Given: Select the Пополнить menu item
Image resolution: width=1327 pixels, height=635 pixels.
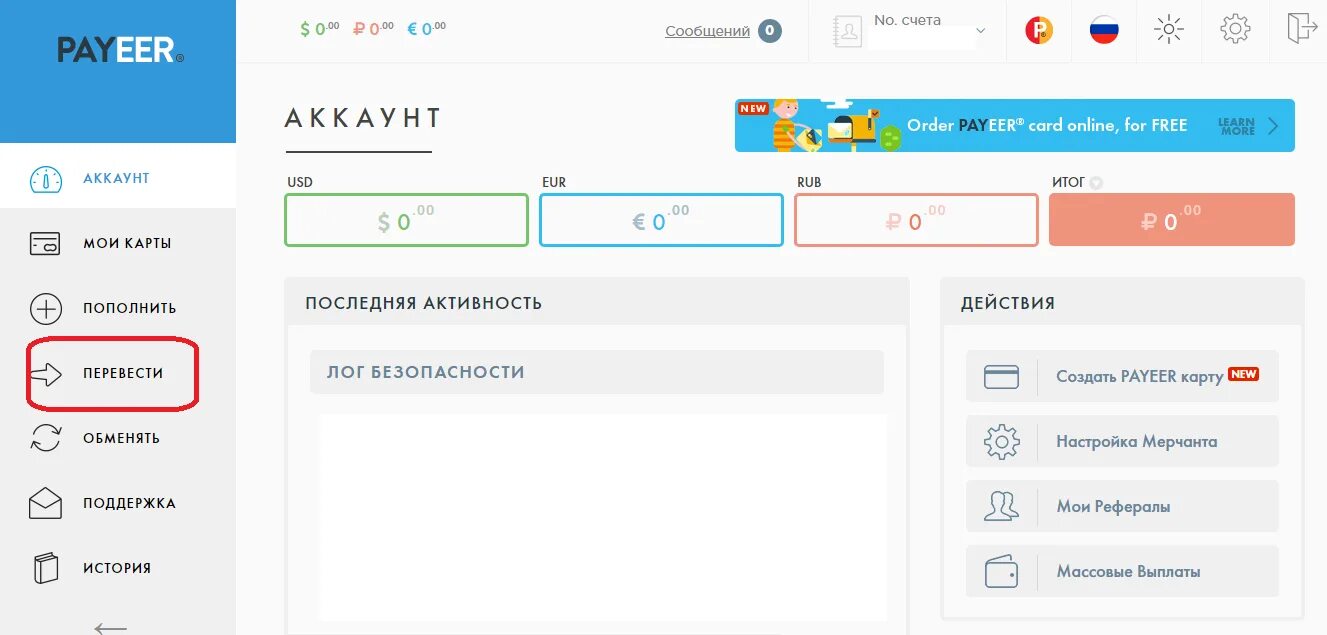Looking at the screenshot, I should pyautogui.click(x=118, y=308).
